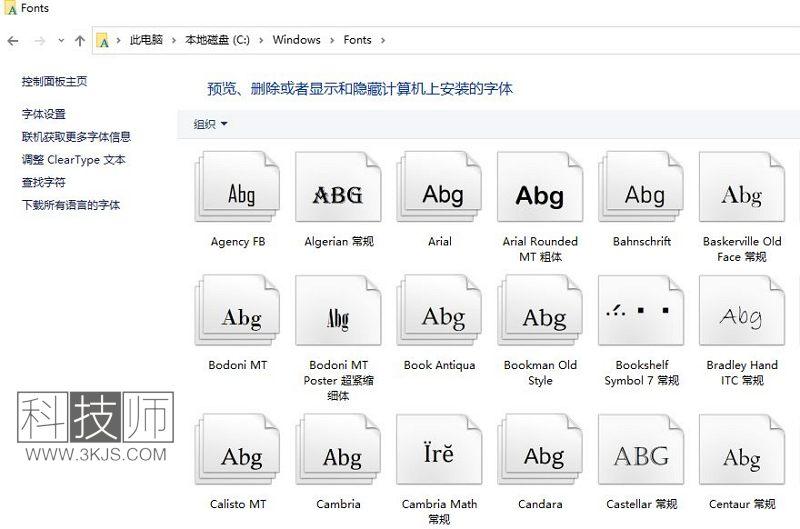The width and height of the screenshot is (800, 529).
Task: Click 下载所有语言的字体 link
Action: [x=71, y=205]
